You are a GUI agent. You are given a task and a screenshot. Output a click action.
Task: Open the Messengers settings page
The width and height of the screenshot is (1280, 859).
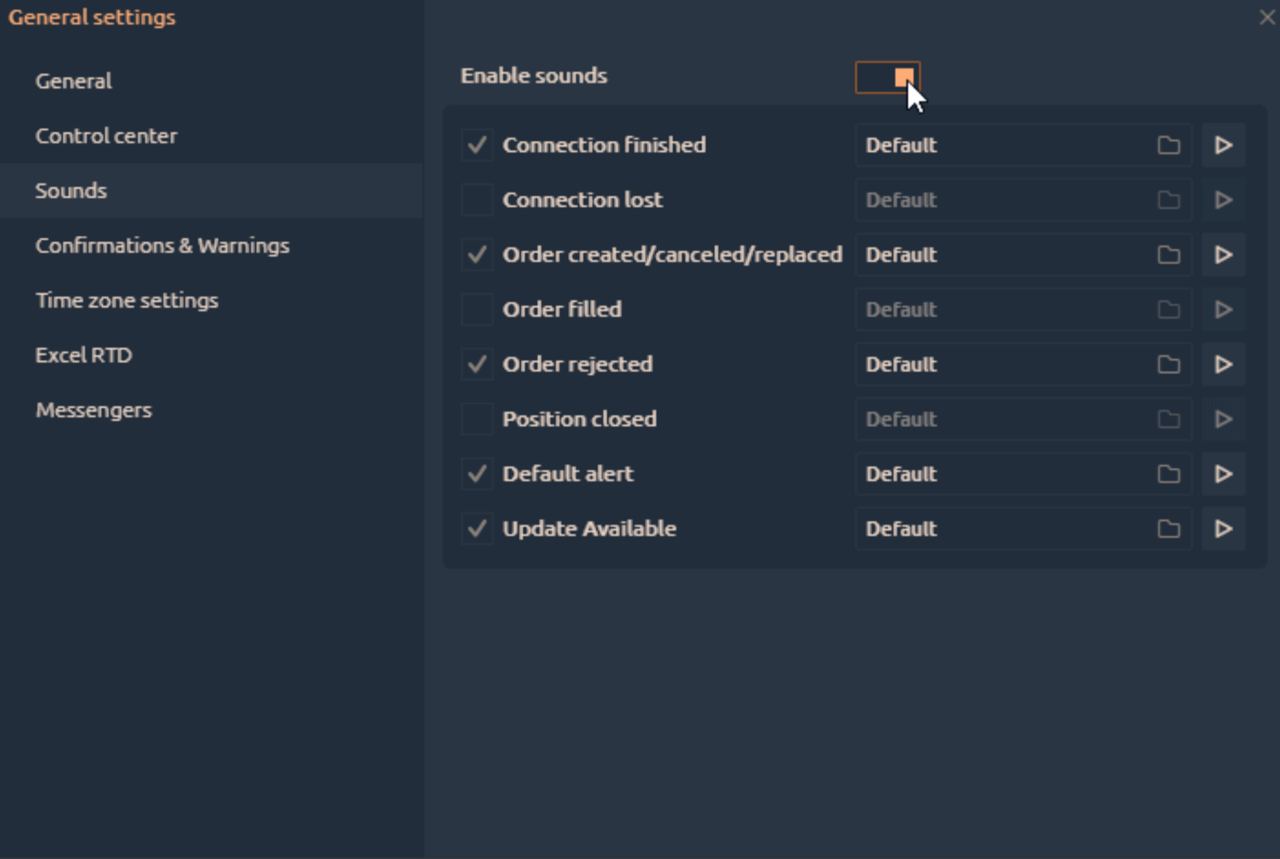[x=94, y=410]
